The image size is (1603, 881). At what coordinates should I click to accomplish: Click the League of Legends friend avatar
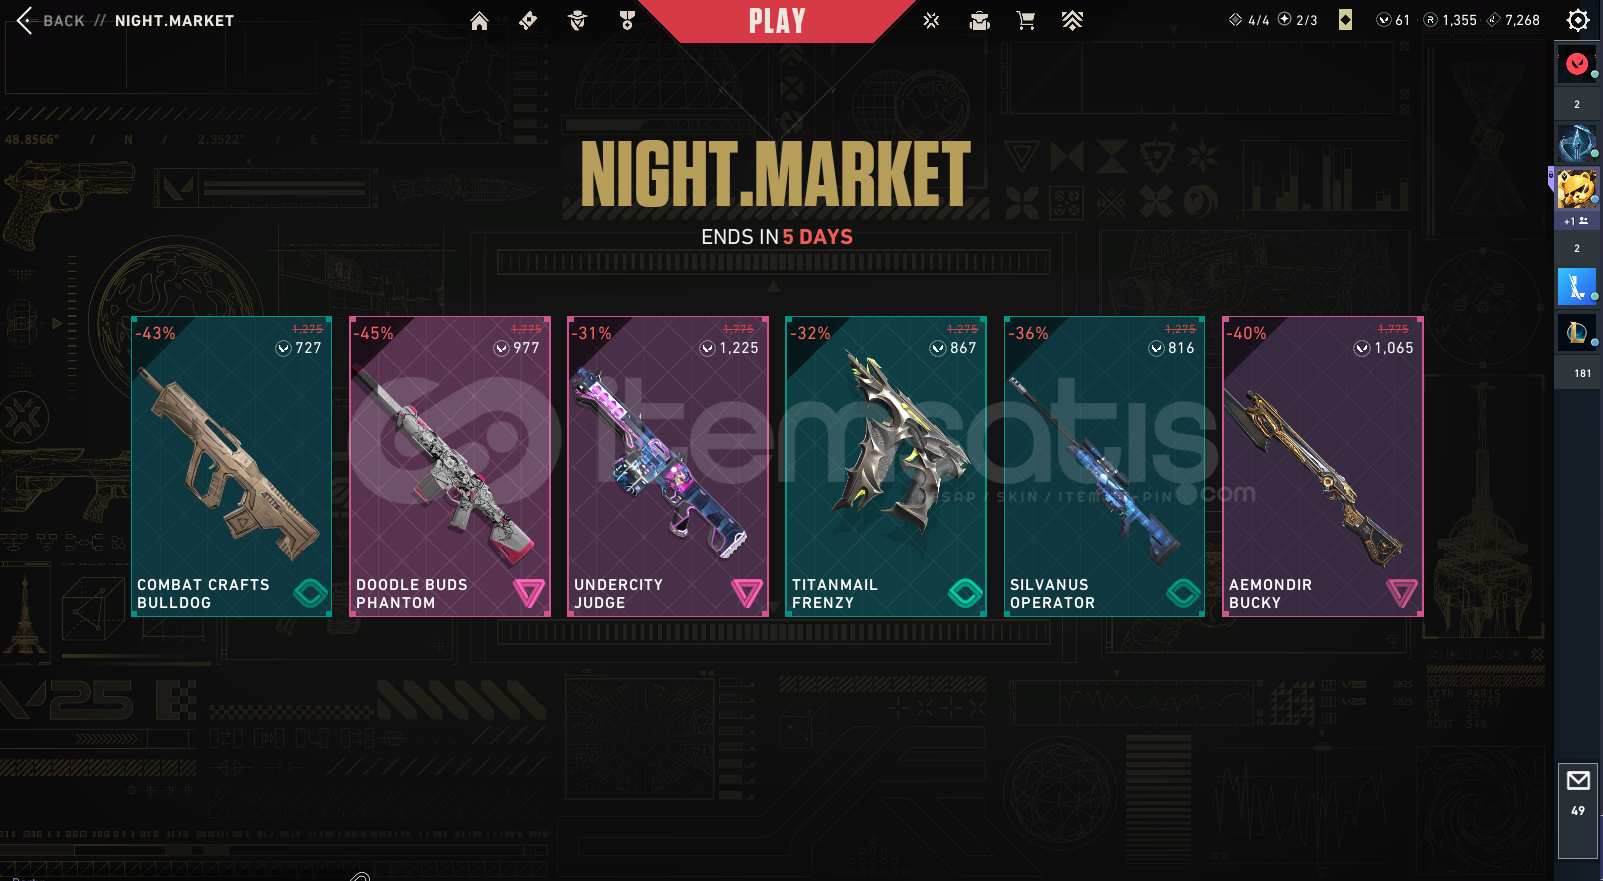click(1577, 333)
